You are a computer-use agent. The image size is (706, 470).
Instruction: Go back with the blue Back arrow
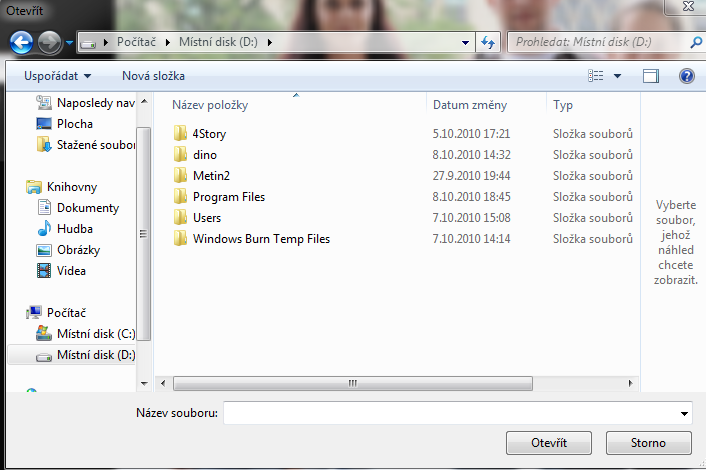pos(21,43)
